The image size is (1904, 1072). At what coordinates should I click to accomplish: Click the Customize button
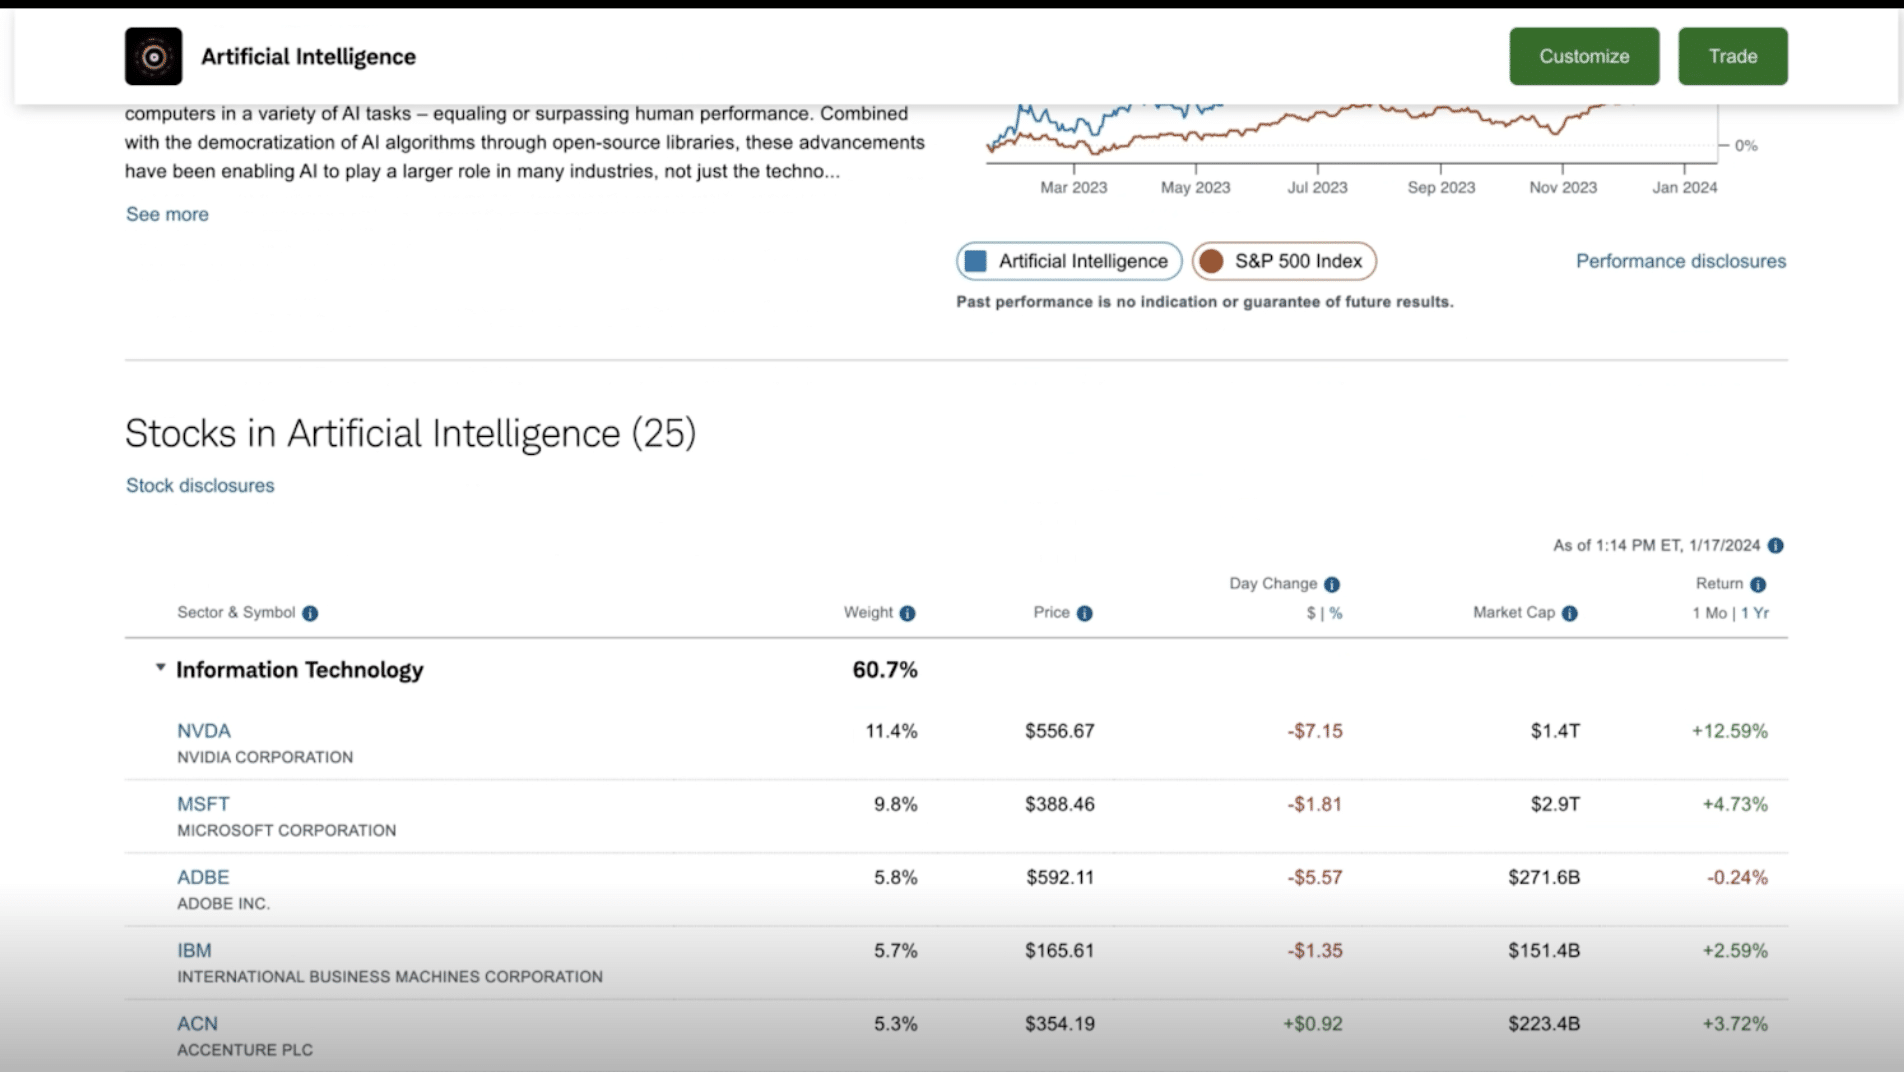click(x=1583, y=56)
